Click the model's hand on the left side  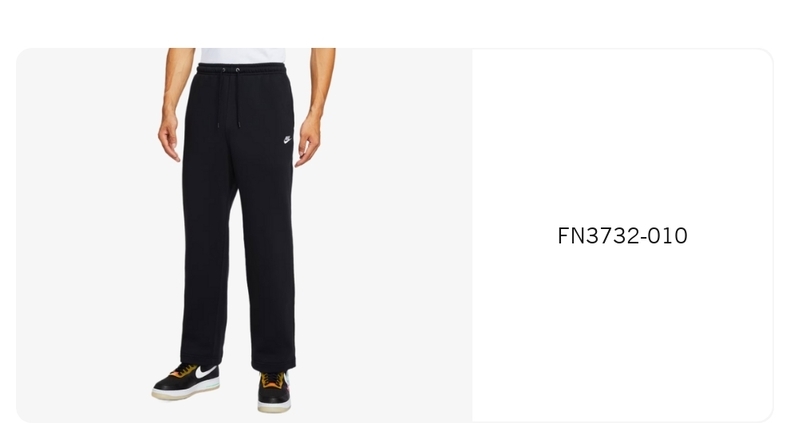(x=169, y=136)
